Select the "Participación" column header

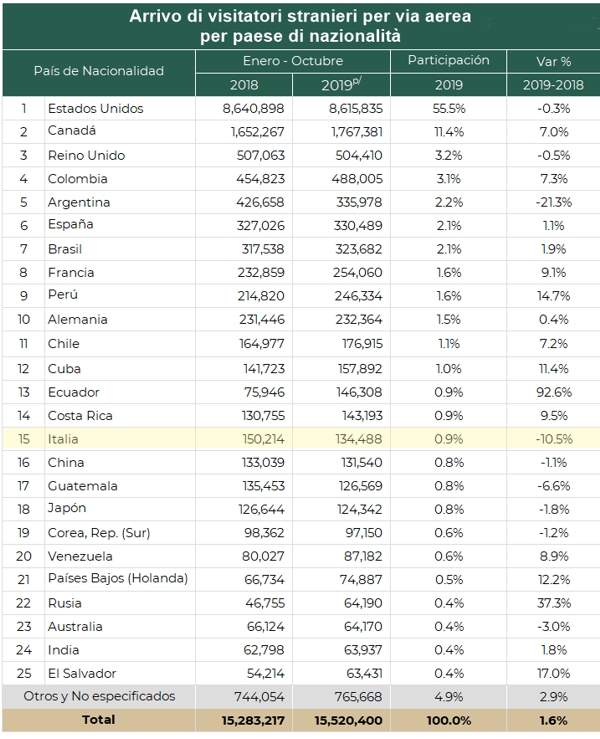pos(448,61)
